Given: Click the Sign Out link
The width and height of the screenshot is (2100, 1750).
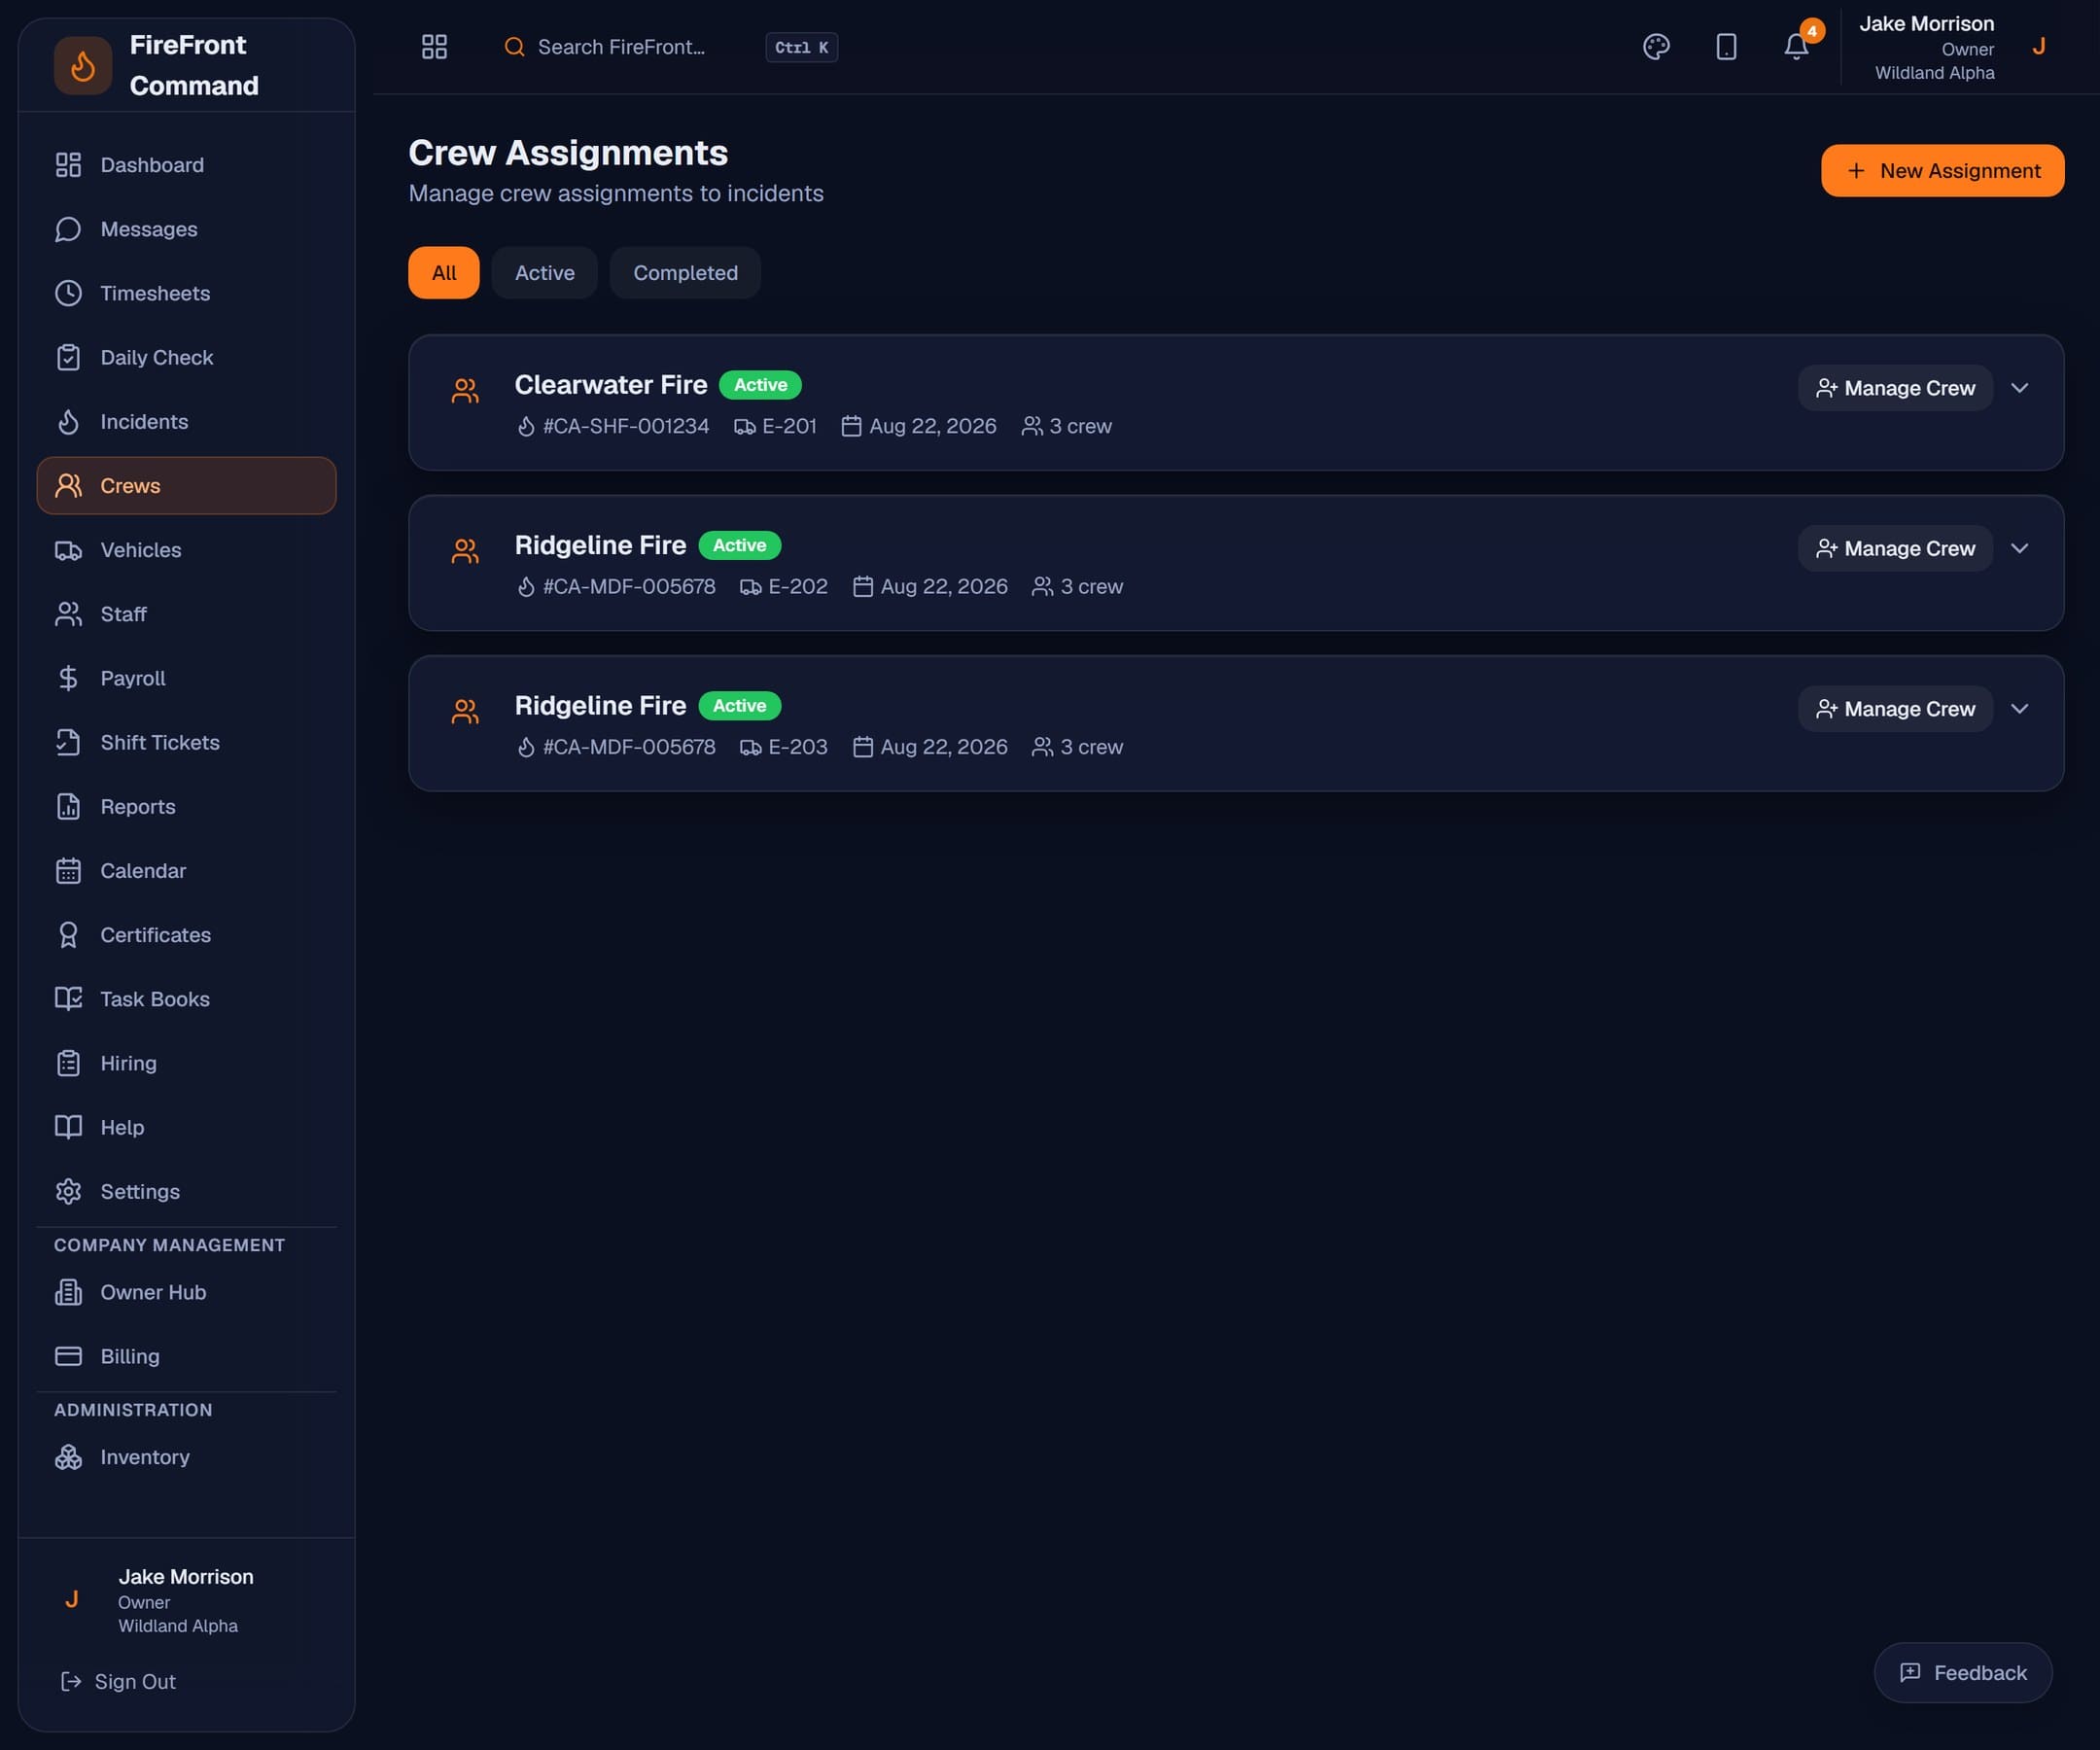Looking at the screenshot, I should tap(118, 1681).
